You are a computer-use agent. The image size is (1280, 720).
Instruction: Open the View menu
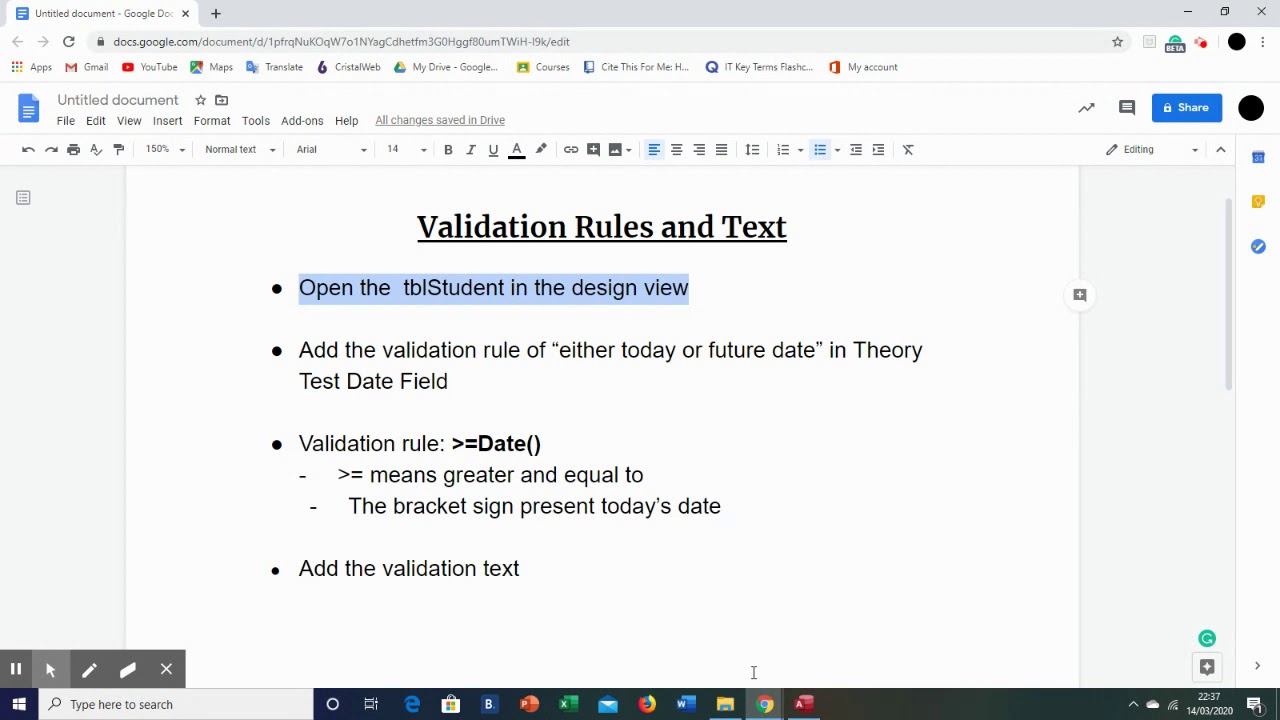pos(129,121)
